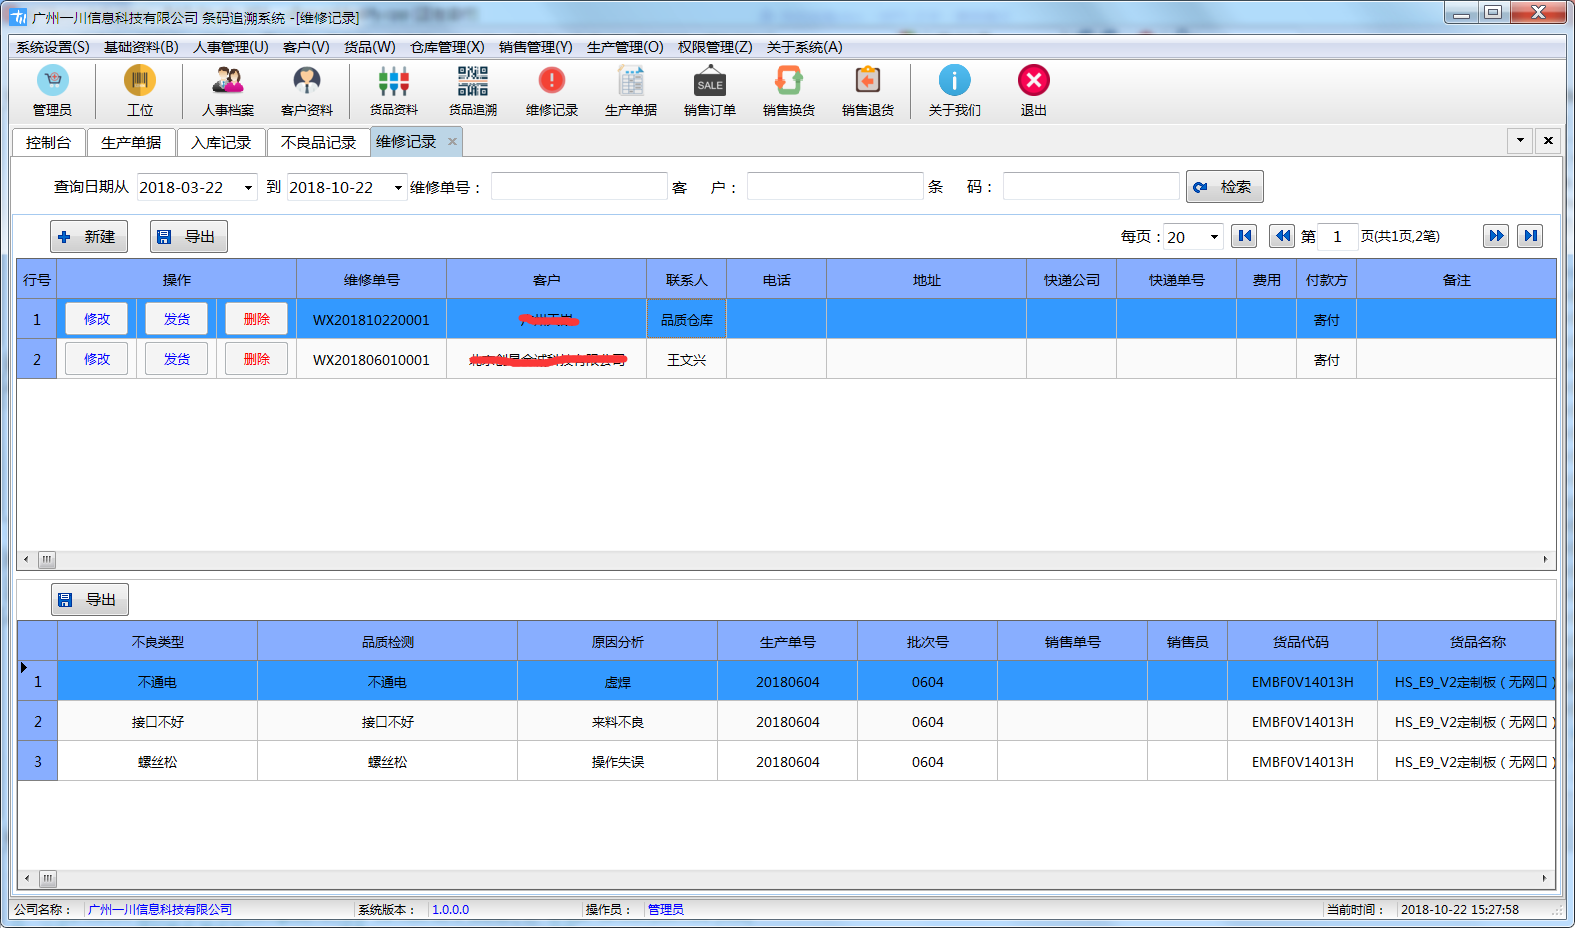The image size is (1575, 928).
Task: Open 货品追溯 barcode tracing icon
Action: 473,91
